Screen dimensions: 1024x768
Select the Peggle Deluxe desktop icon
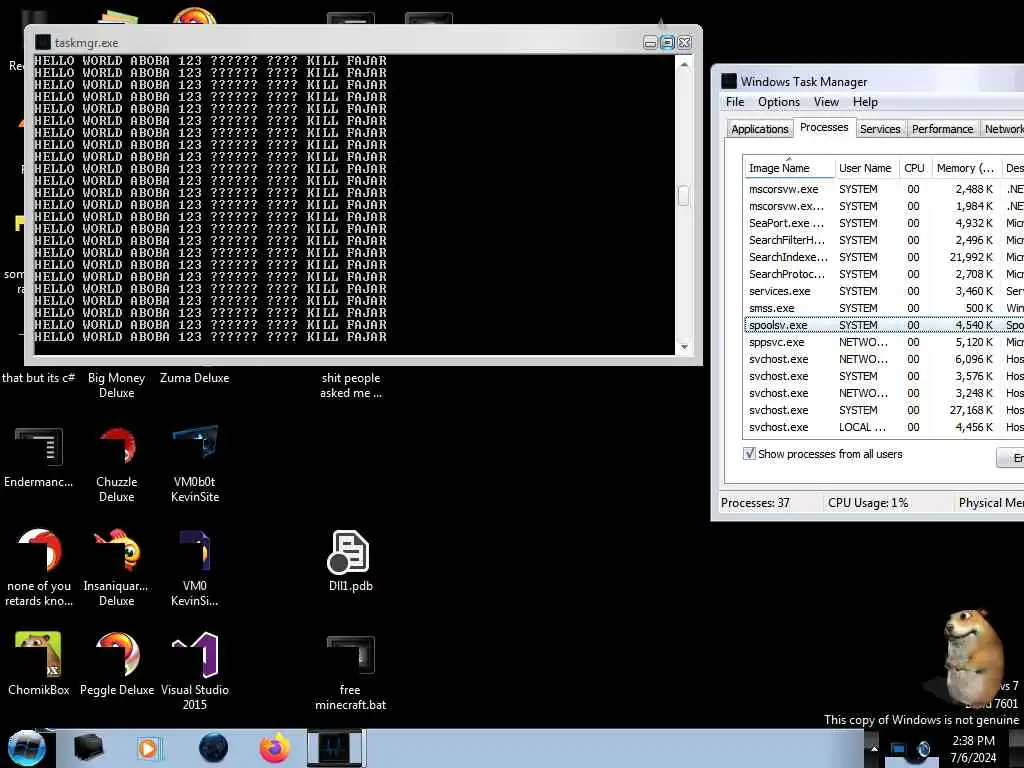pos(117,664)
